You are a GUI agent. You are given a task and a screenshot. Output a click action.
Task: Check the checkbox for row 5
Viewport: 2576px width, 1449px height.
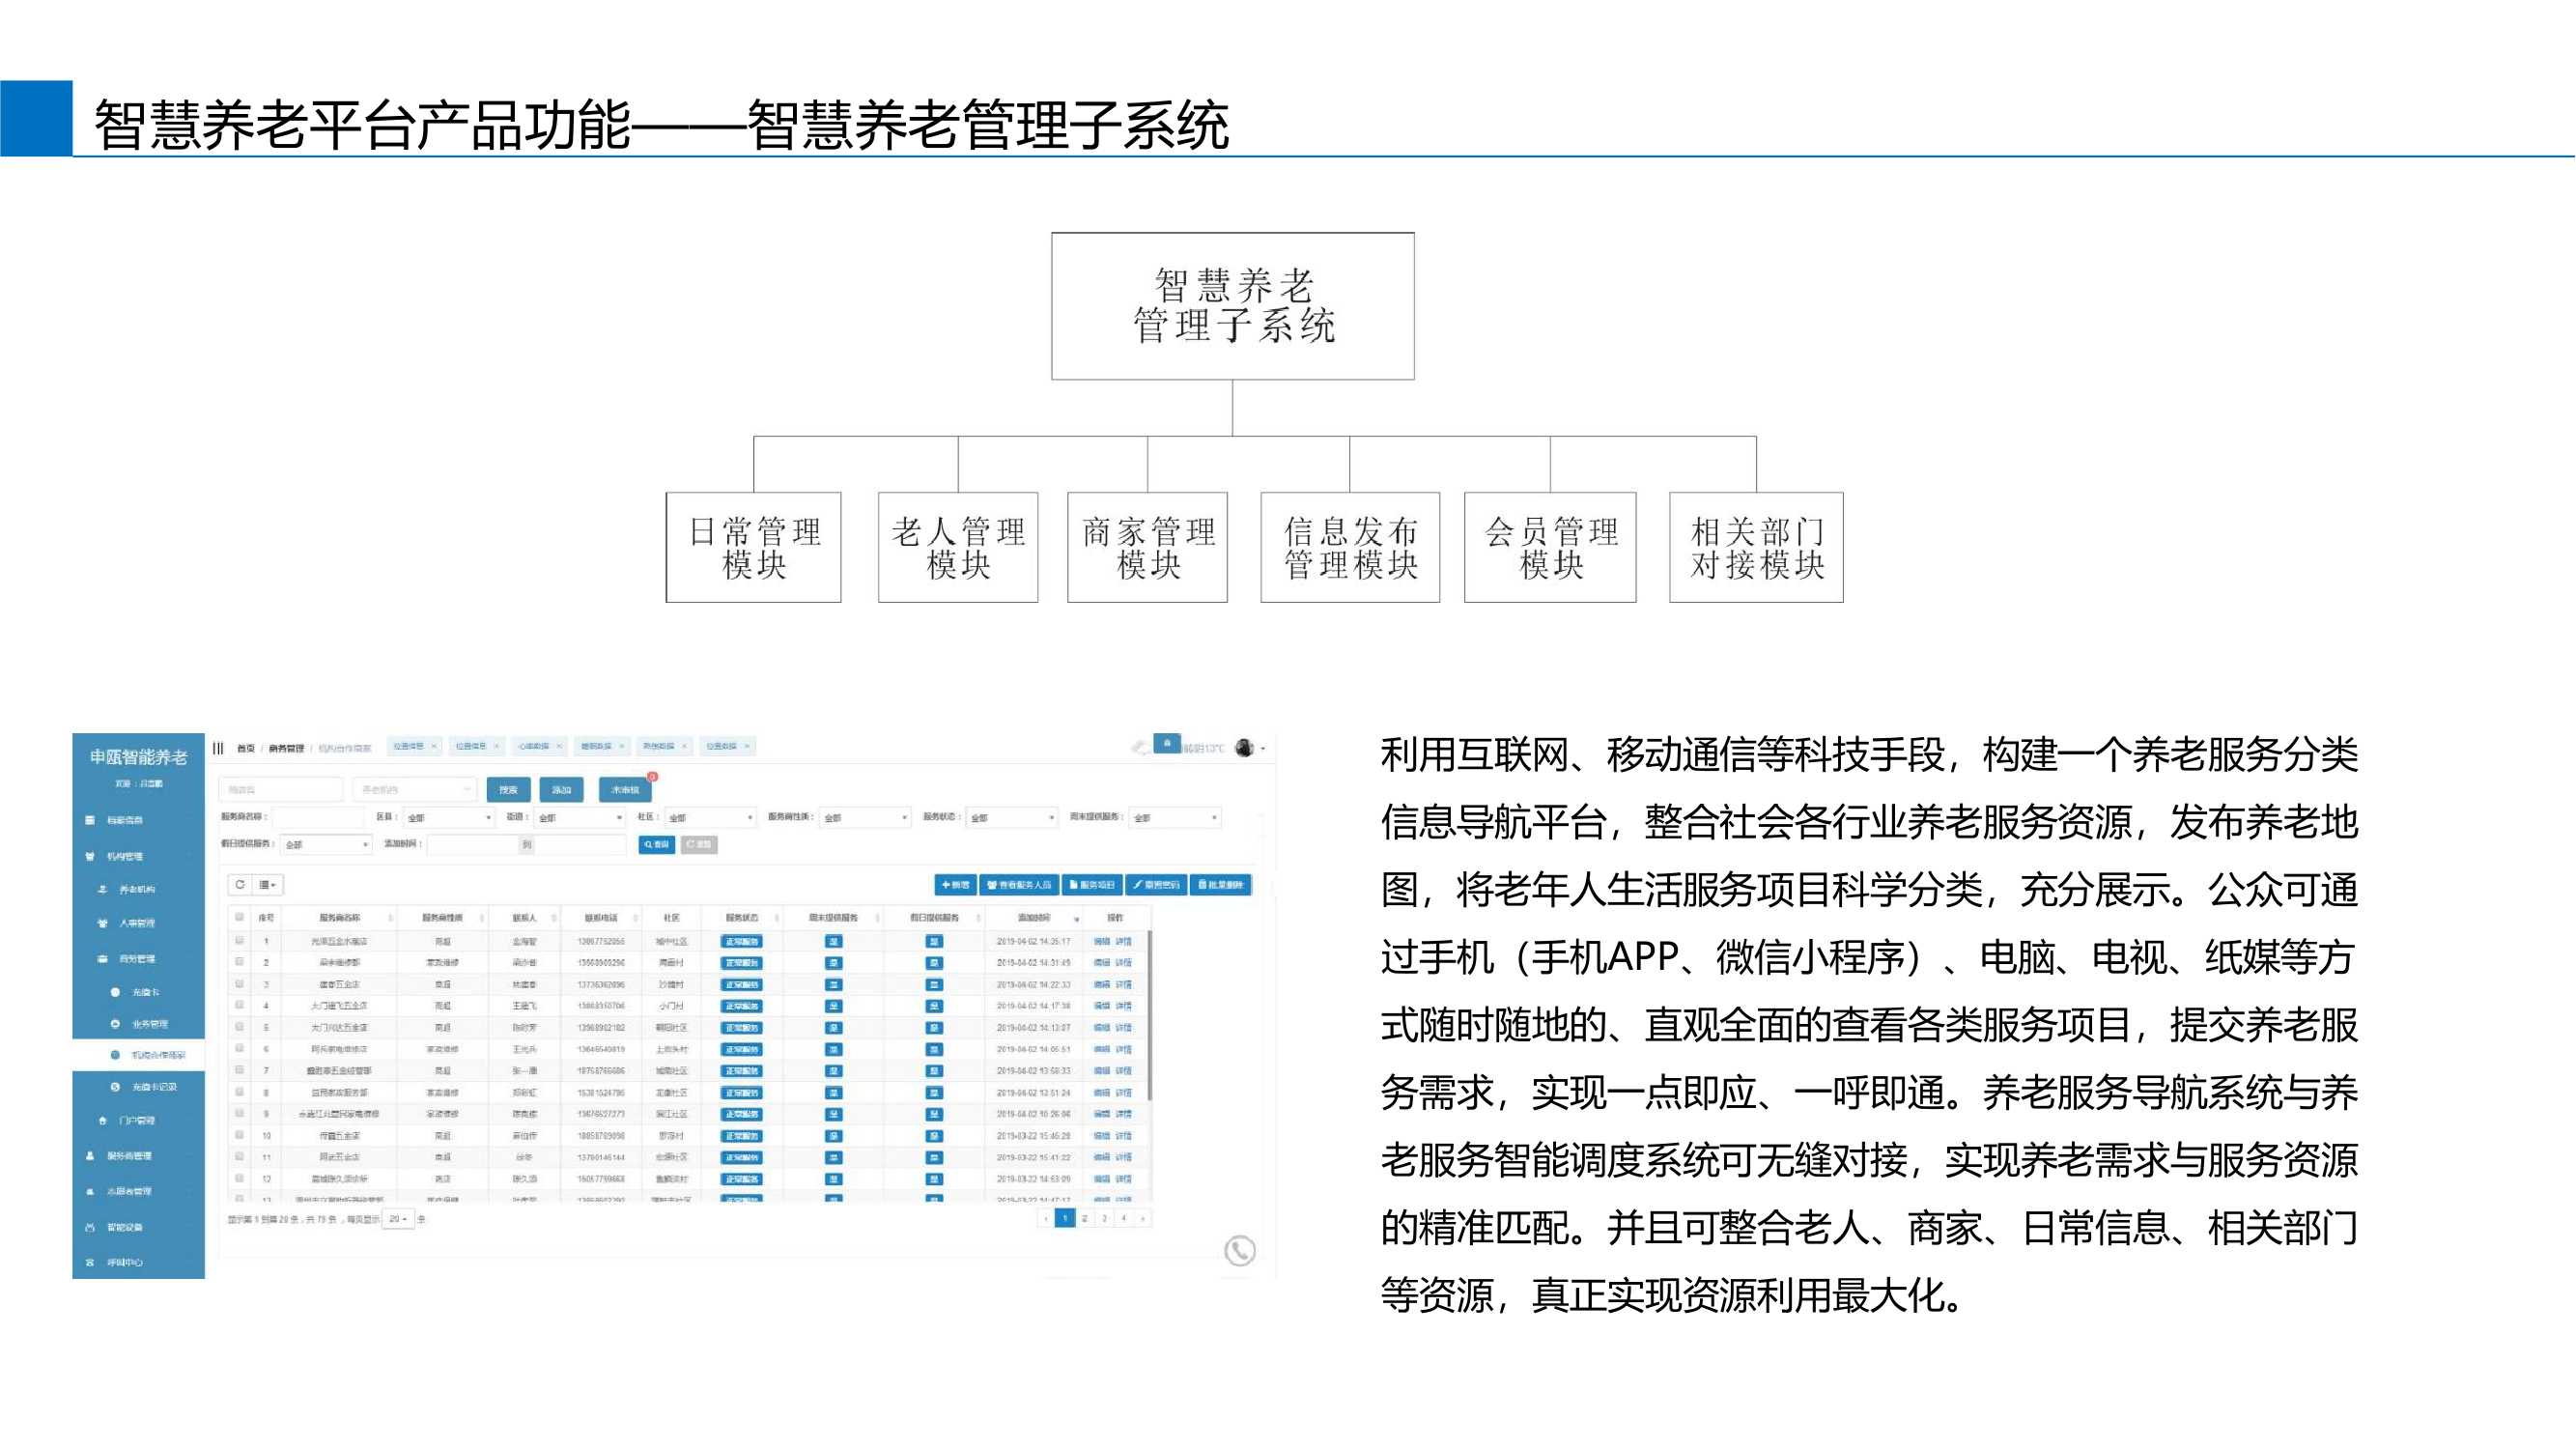pyautogui.click(x=239, y=1026)
